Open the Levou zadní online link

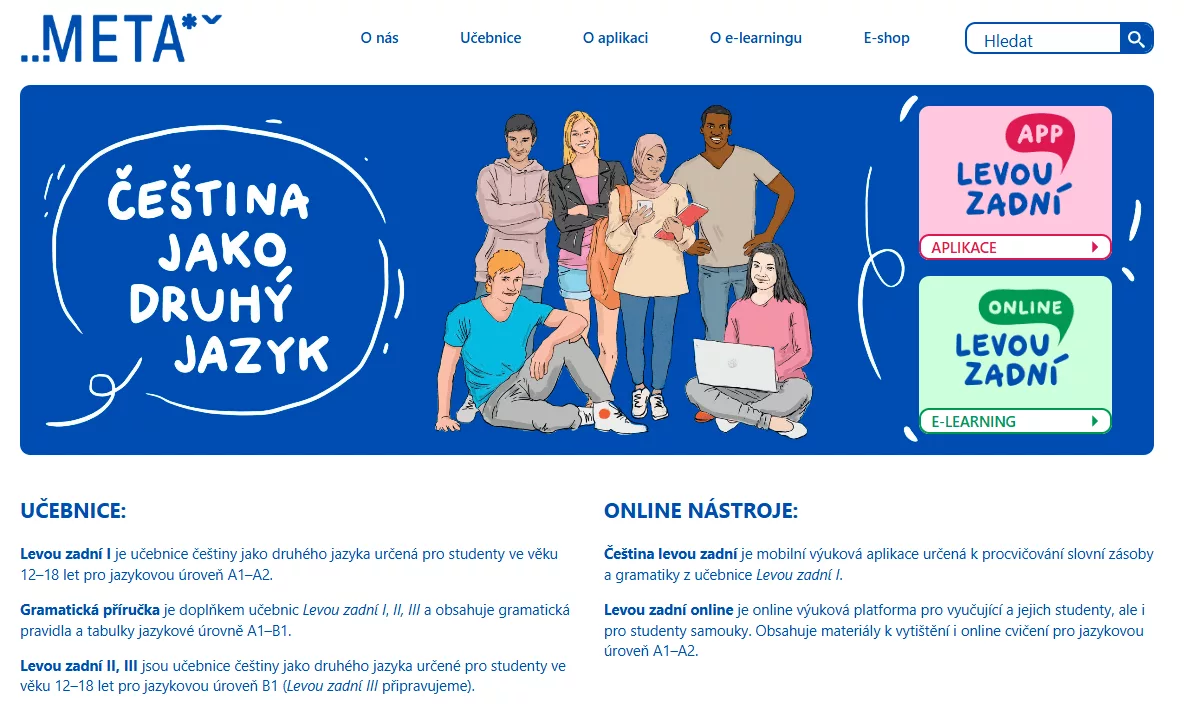tap(669, 610)
